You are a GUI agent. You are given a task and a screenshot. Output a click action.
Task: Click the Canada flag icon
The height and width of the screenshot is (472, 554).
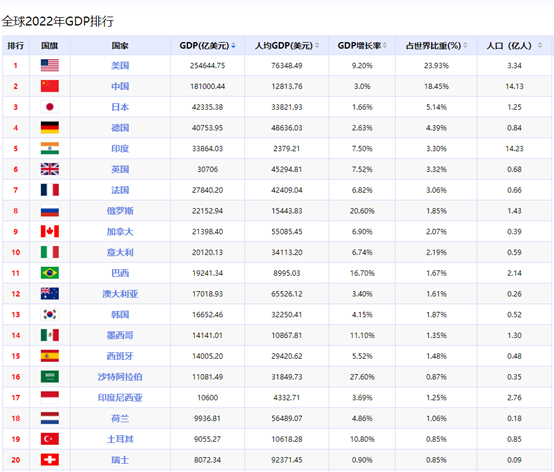coord(50,231)
